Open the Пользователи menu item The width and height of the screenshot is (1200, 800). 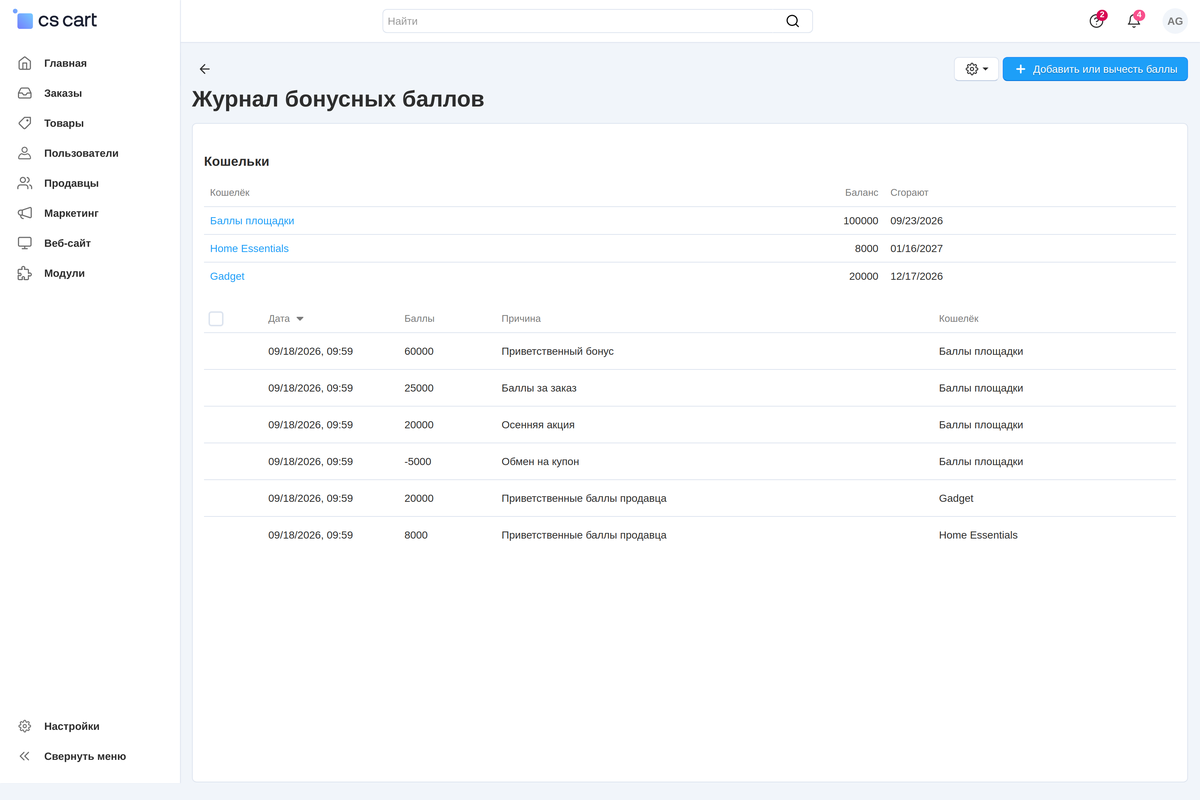click(81, 153)
